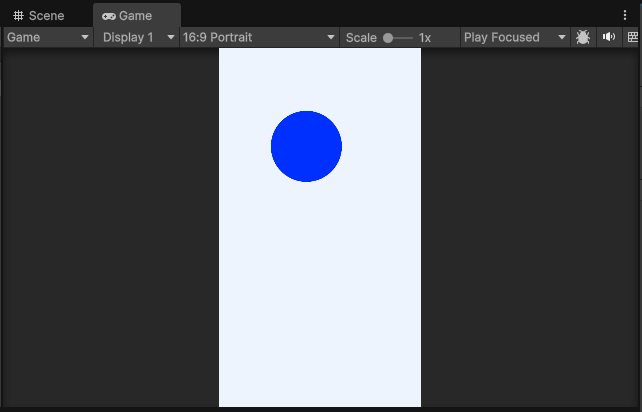Open the three-dot panel options menu

[x=625, y=15]
